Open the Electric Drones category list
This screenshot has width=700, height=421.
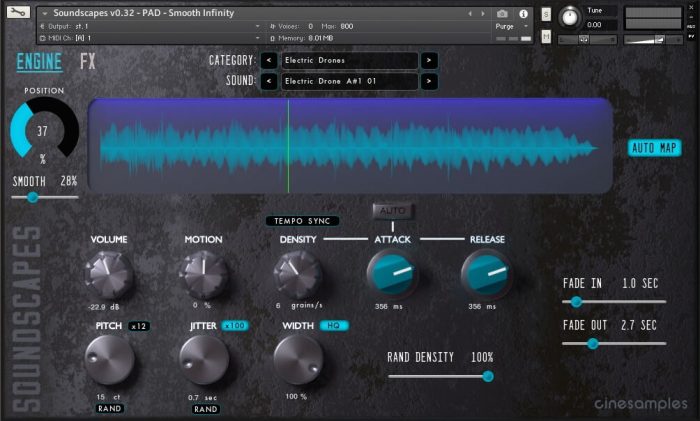tap(350, 60)
